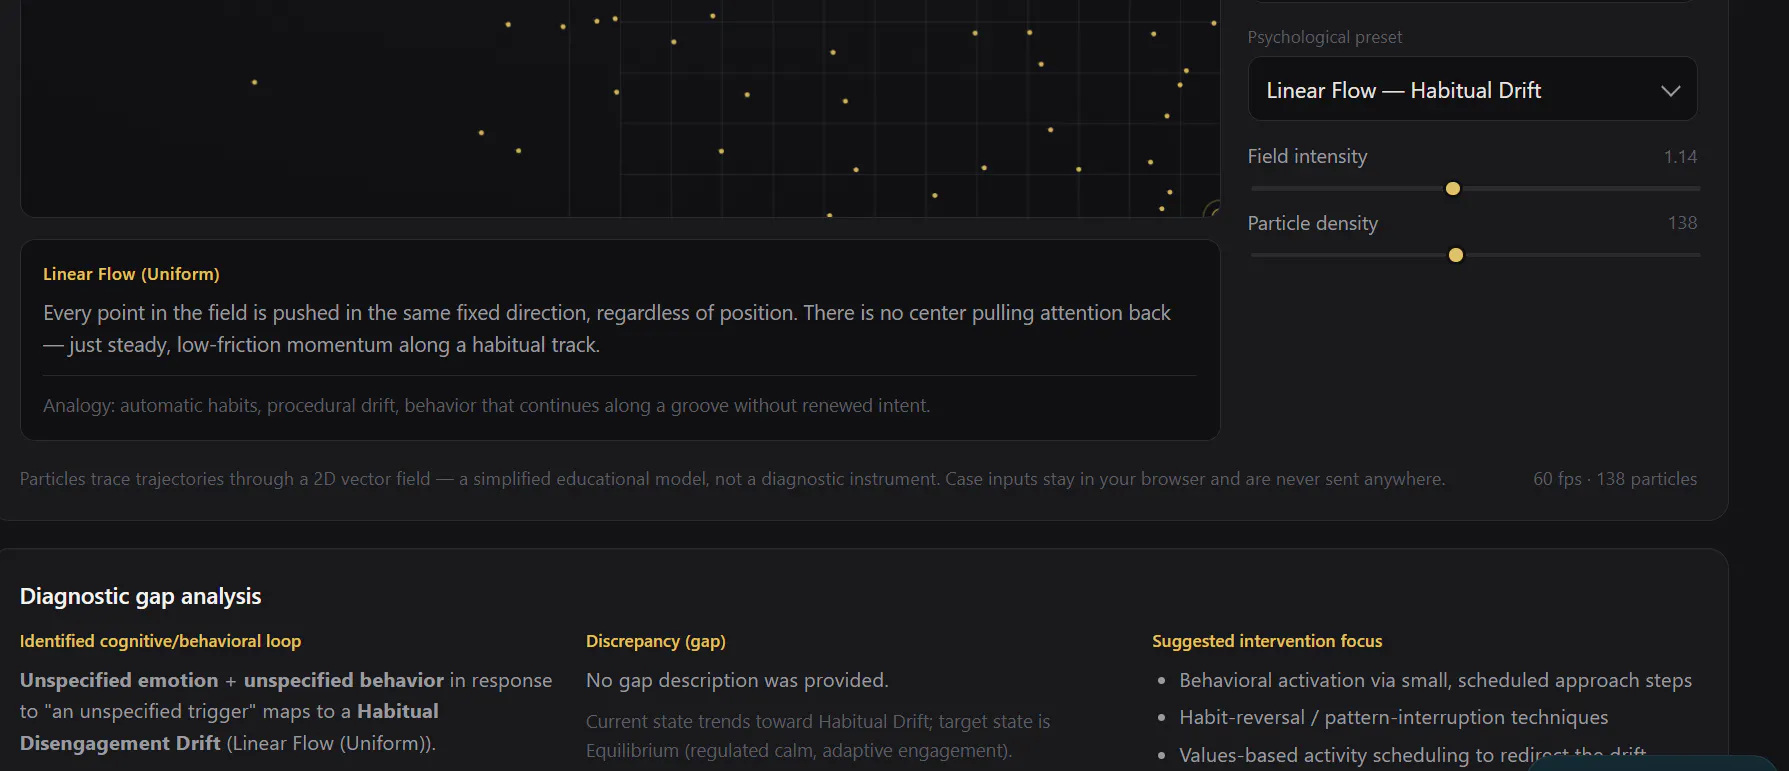Click the Field intensity label
Screen dimensions: 1789x771
point(1307,156)
